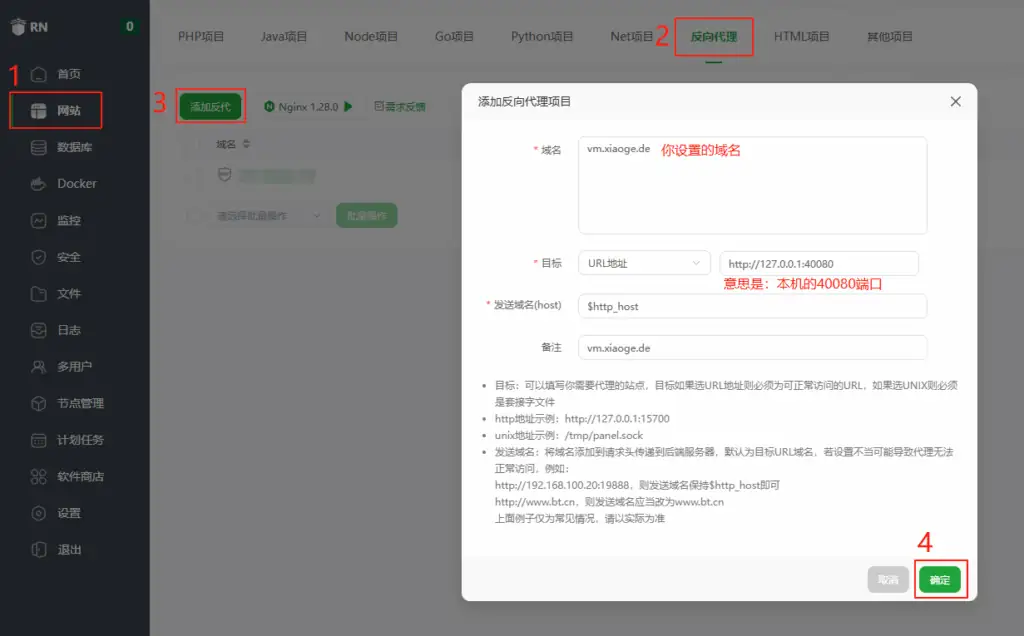Open the 安全 security panel
The height and width of the screenshot is (636, 1024).
tap(68, 257)
